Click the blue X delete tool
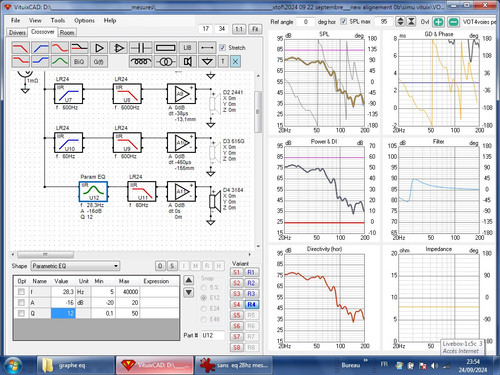The image size is (500, 375). click(235, 62)
